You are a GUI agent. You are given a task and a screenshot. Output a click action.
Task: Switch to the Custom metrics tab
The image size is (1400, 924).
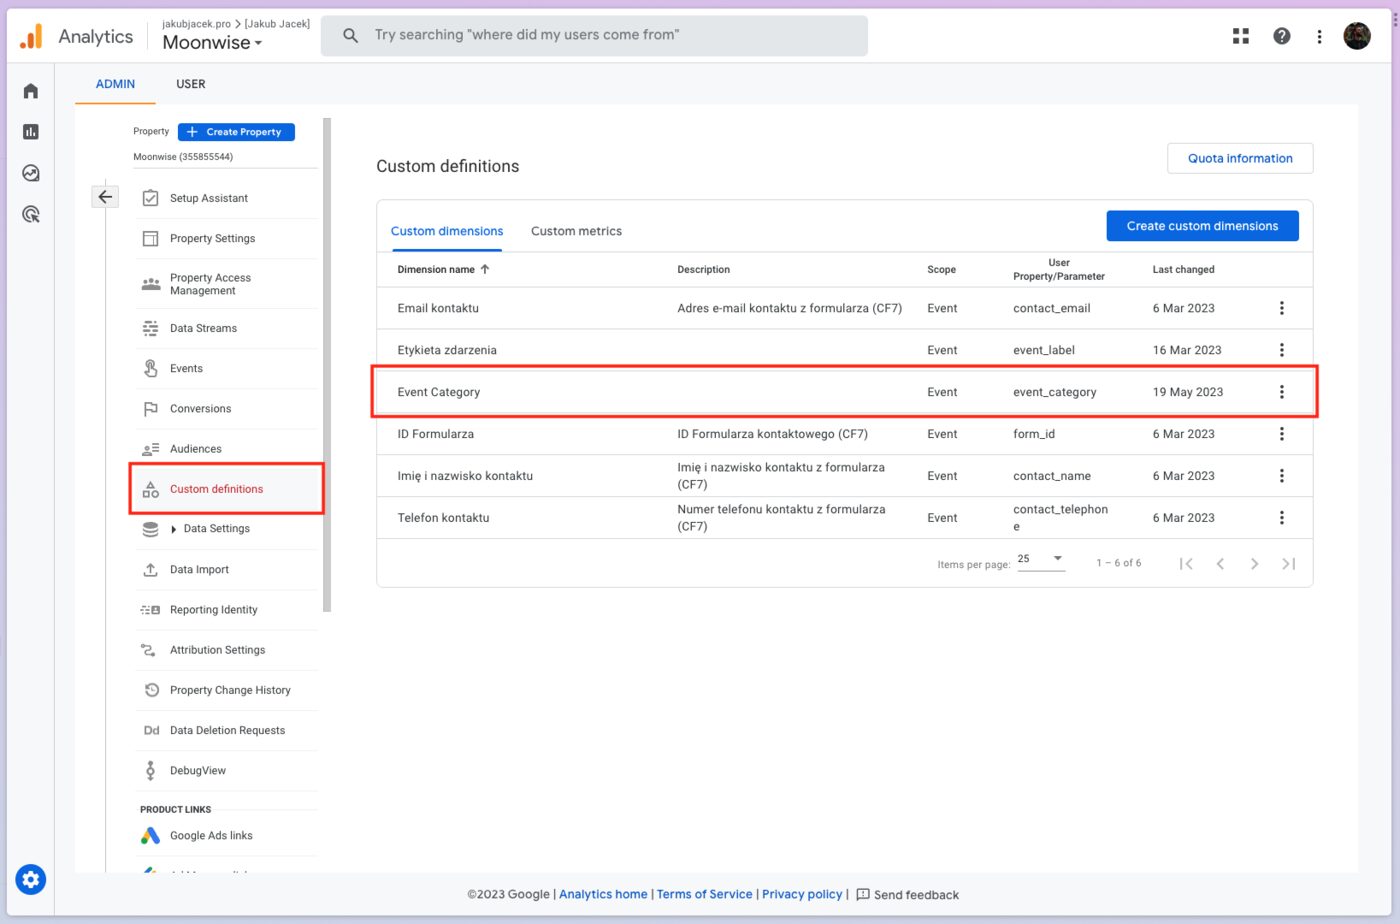click(x=576, y=230)
